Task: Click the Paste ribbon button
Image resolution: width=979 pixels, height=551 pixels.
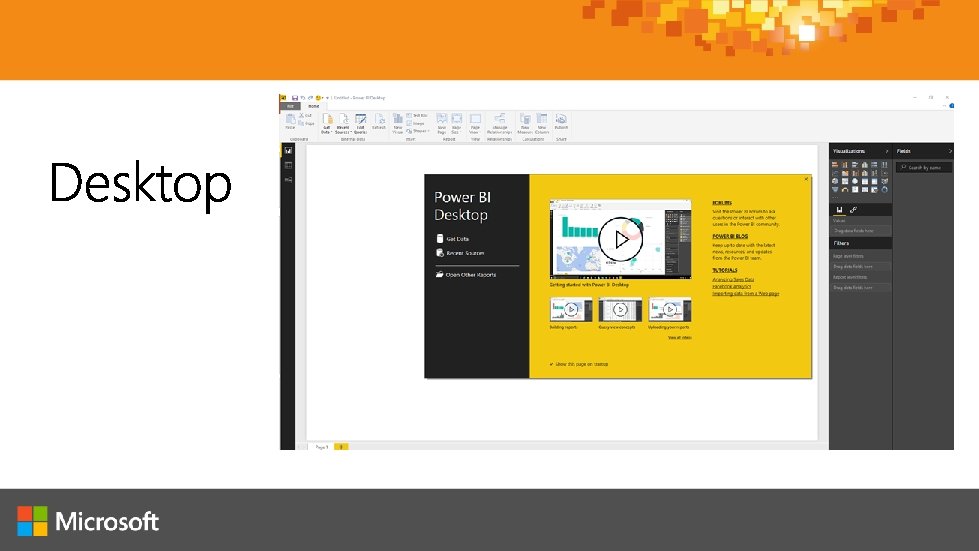Action: pos(290,121)
